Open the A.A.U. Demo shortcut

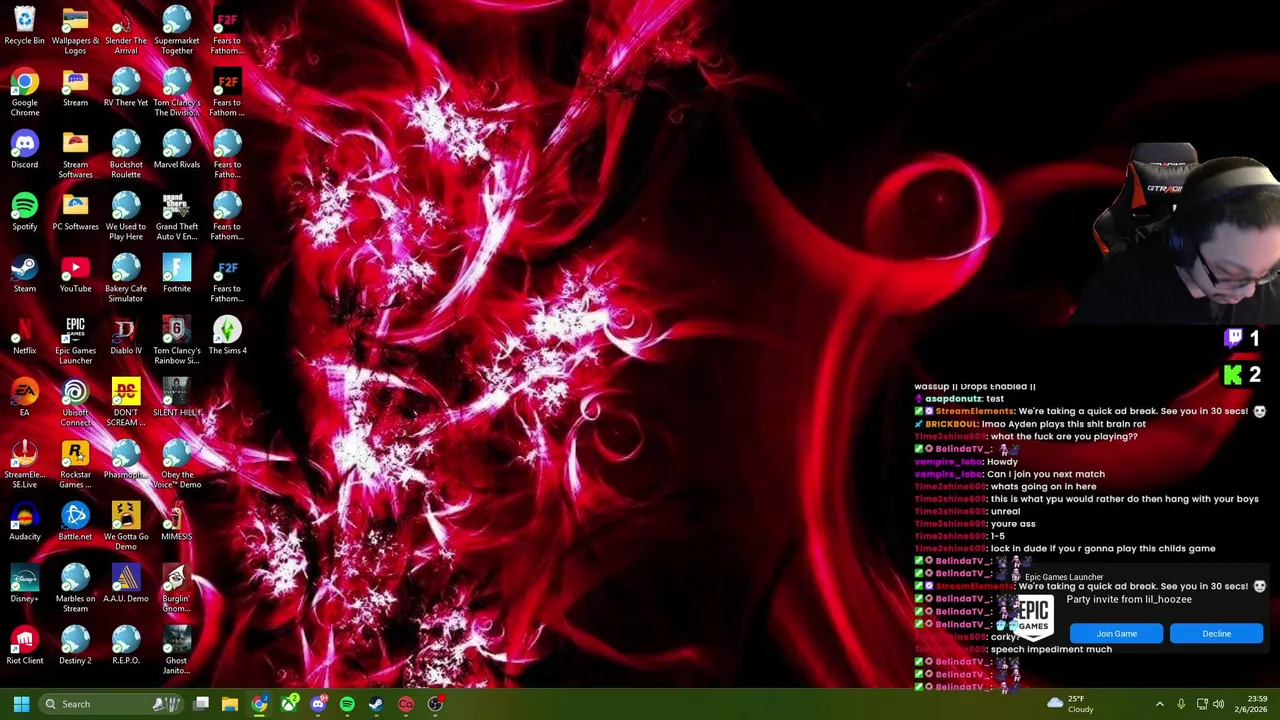click(x=126, y=584)
